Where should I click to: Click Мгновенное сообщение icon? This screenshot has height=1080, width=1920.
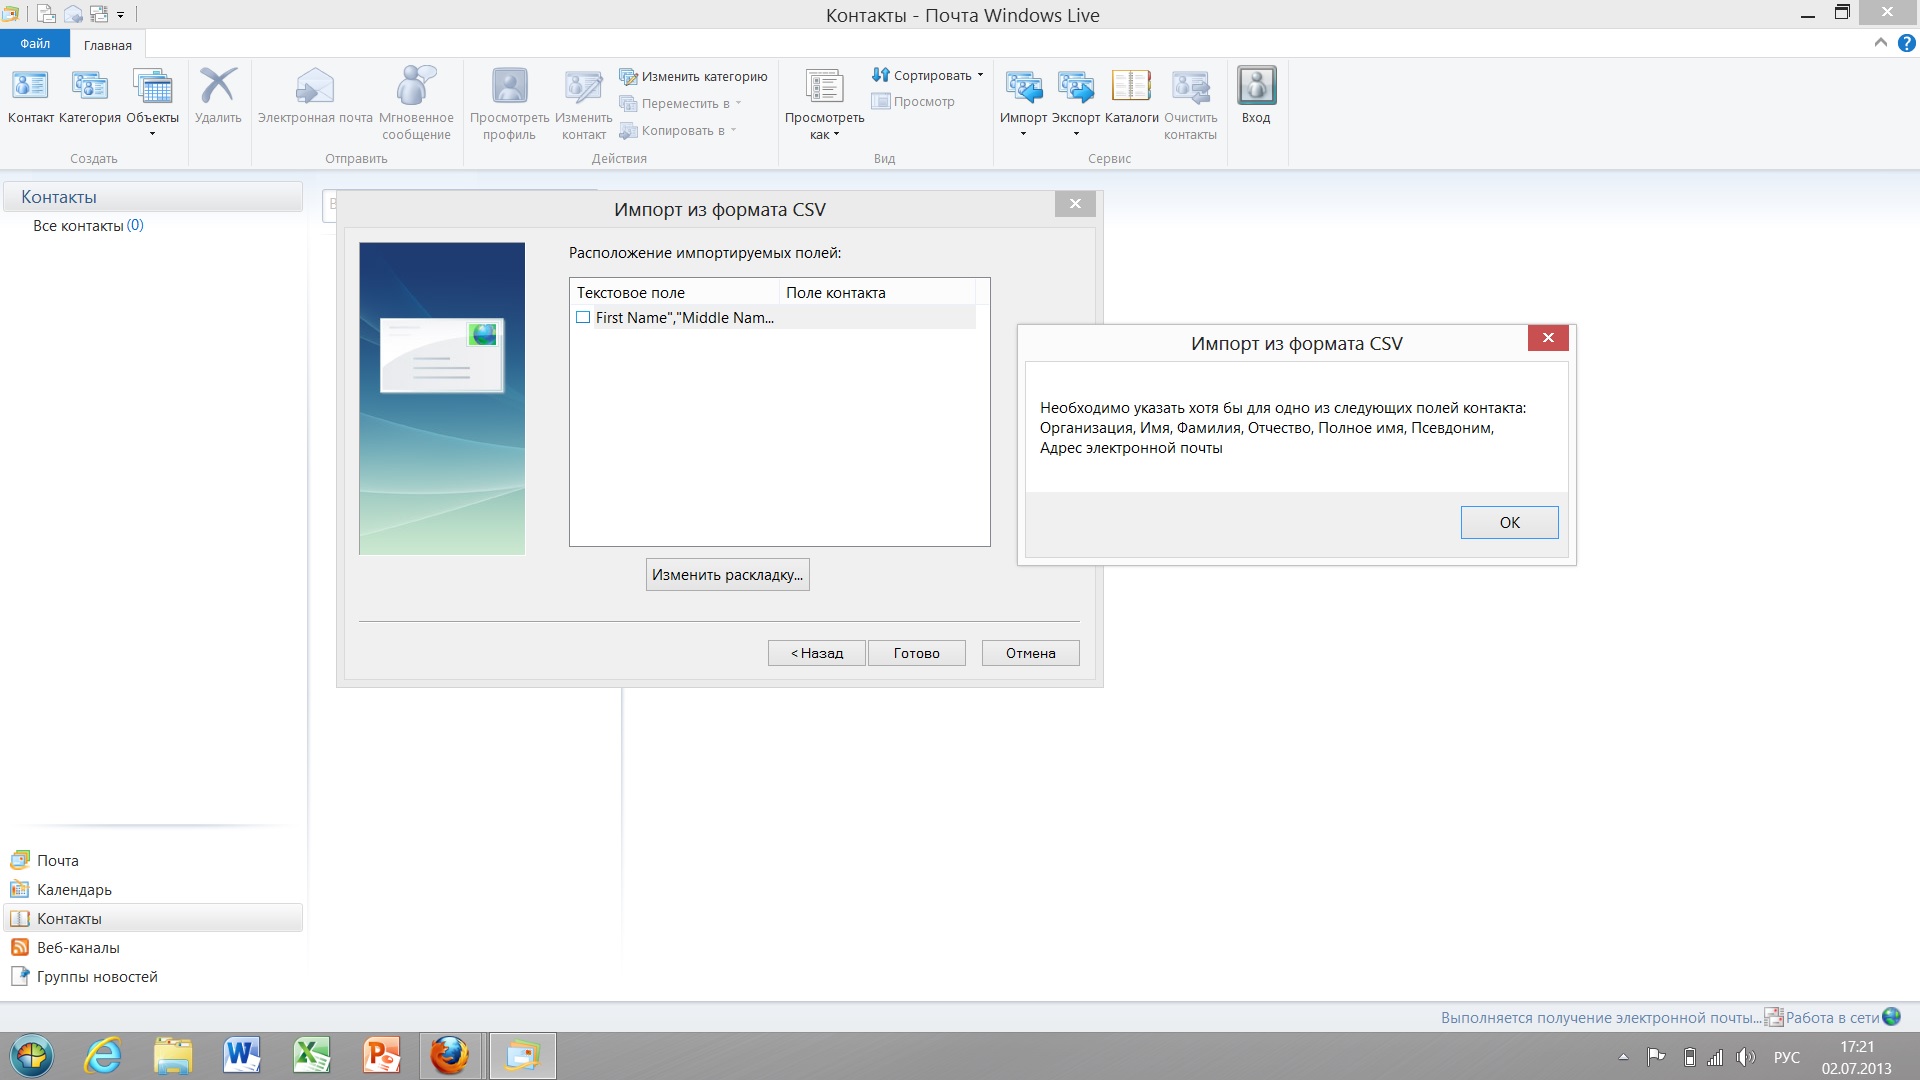pos(416,103)
